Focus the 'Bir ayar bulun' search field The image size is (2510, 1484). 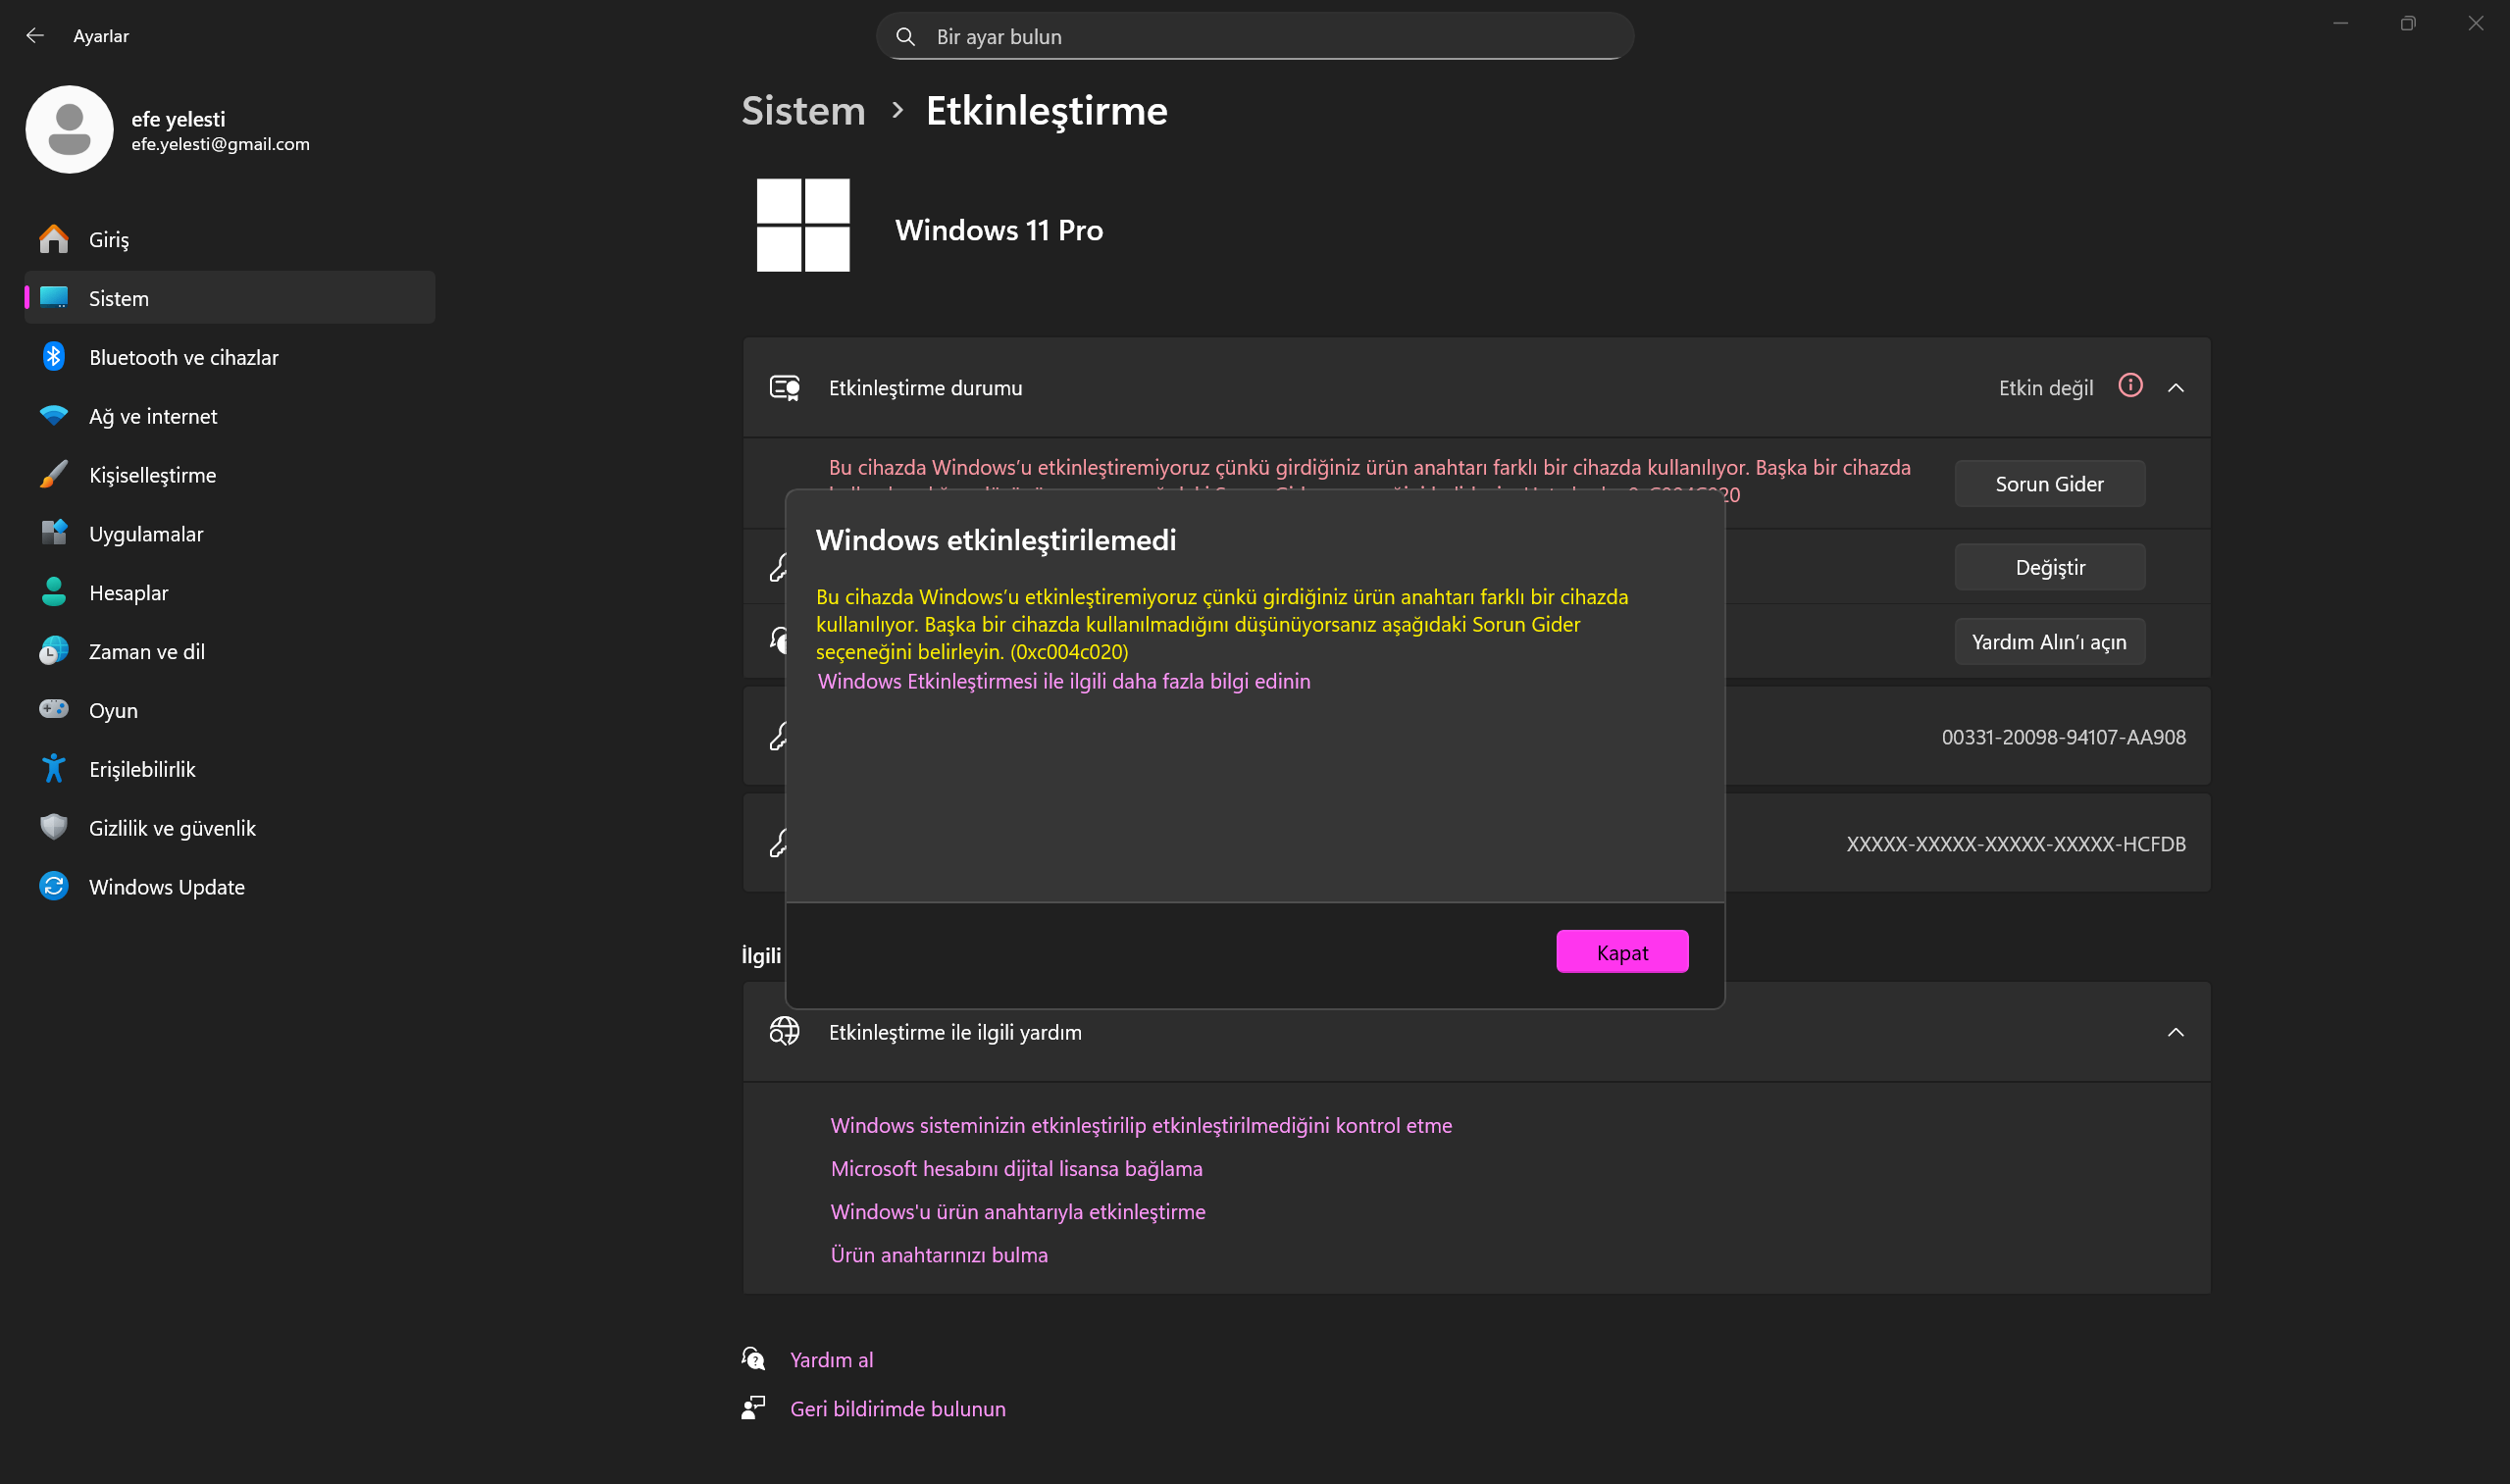coord(1255,37)
